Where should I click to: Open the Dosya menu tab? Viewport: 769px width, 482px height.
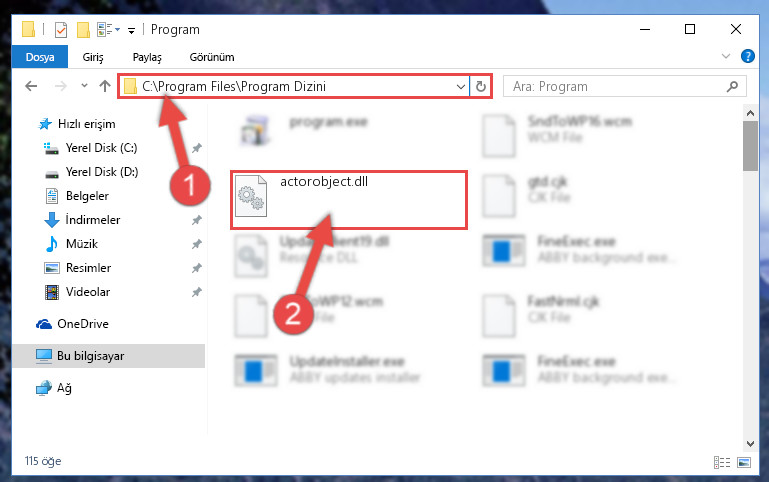[x=40, y=57]
